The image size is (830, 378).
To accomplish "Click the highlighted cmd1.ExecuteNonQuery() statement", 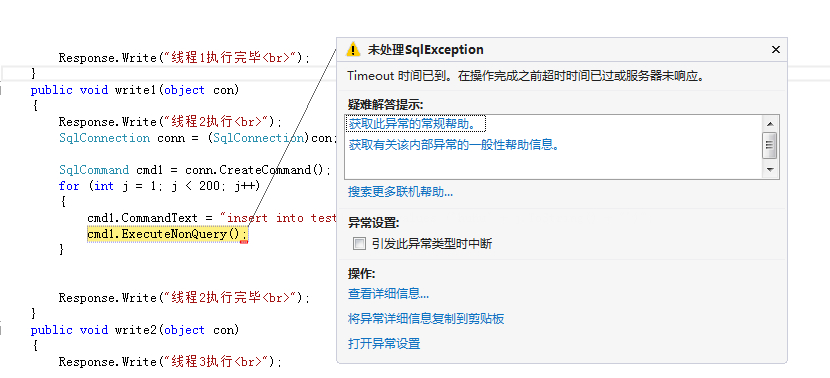I will (167, 233).
